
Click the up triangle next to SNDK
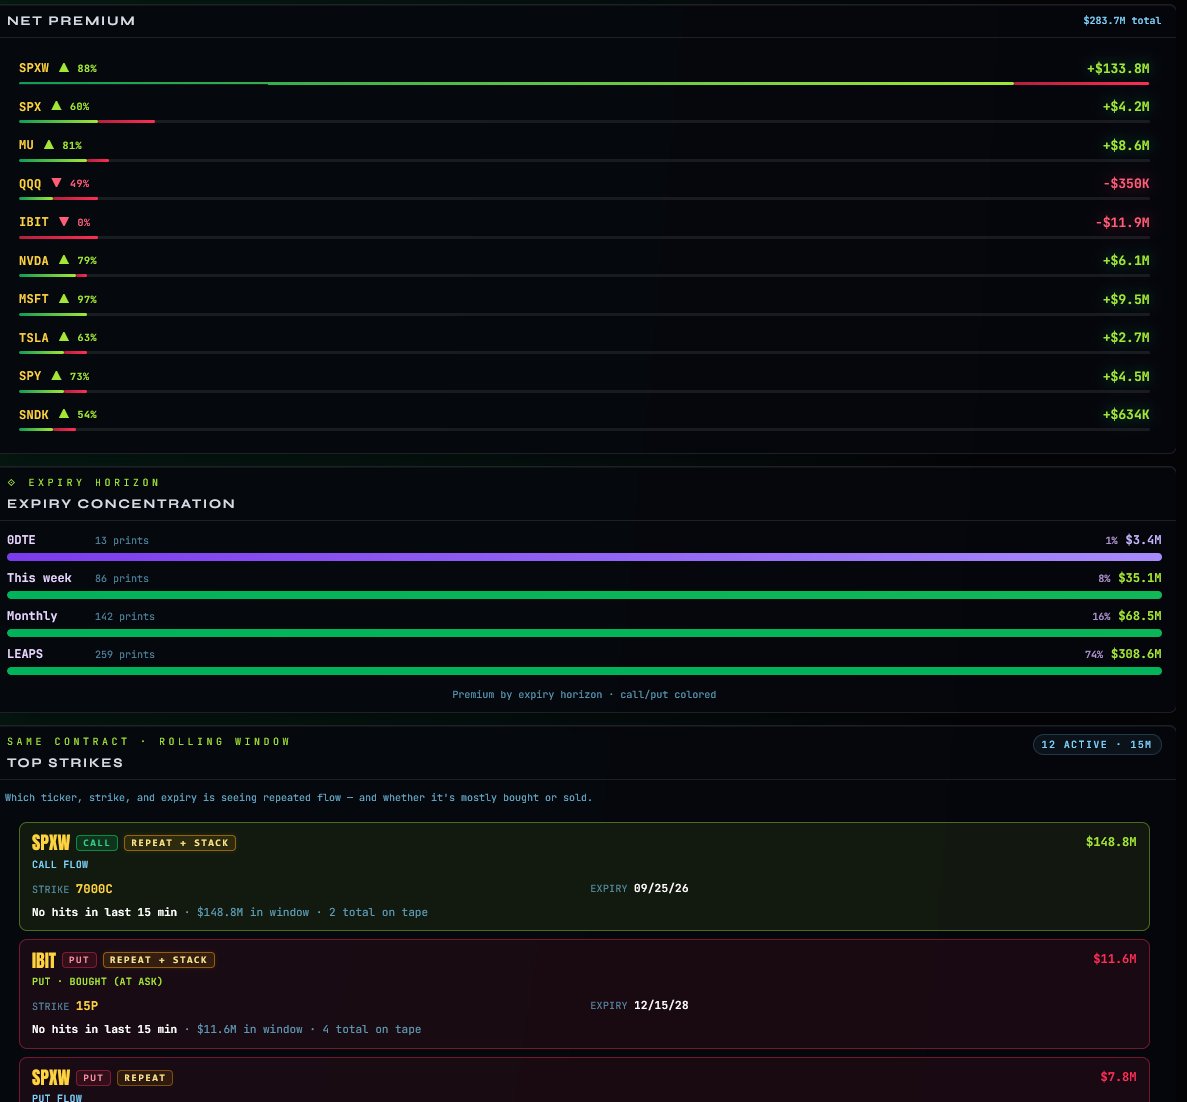coord(64,414)
